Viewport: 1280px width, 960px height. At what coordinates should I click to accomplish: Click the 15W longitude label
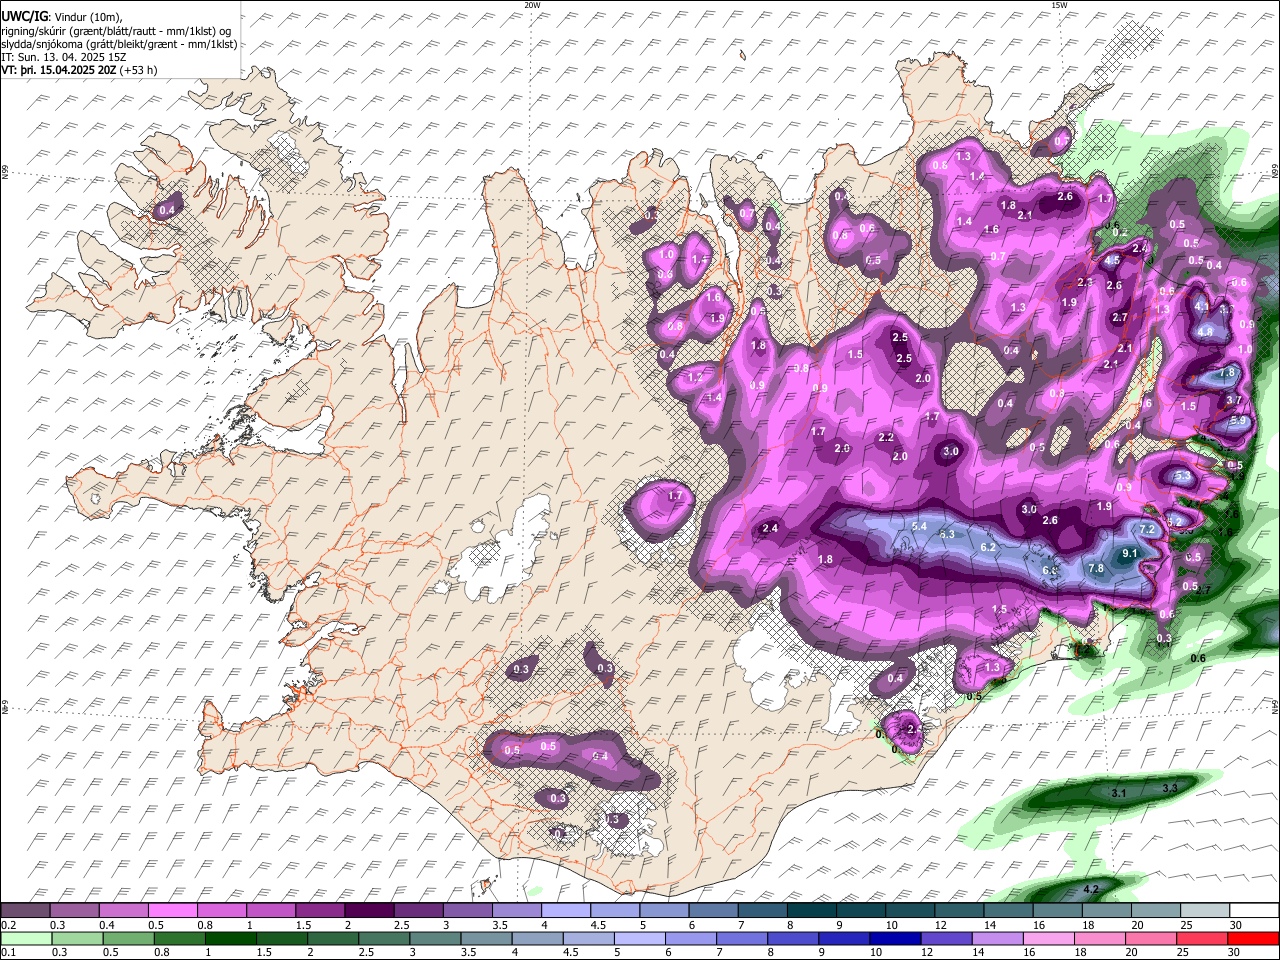pos(1059,5)
